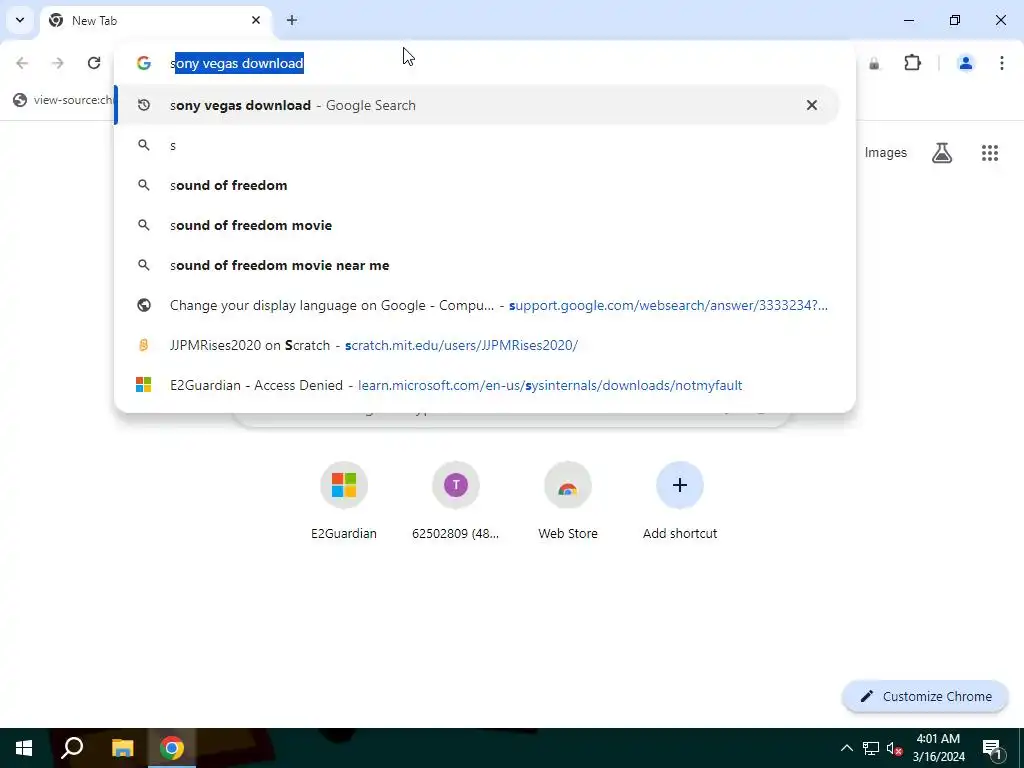The height and width of the screenshot is (768, 1024).
Task: Click the address bar text field
Action: [x=485, y=63]
